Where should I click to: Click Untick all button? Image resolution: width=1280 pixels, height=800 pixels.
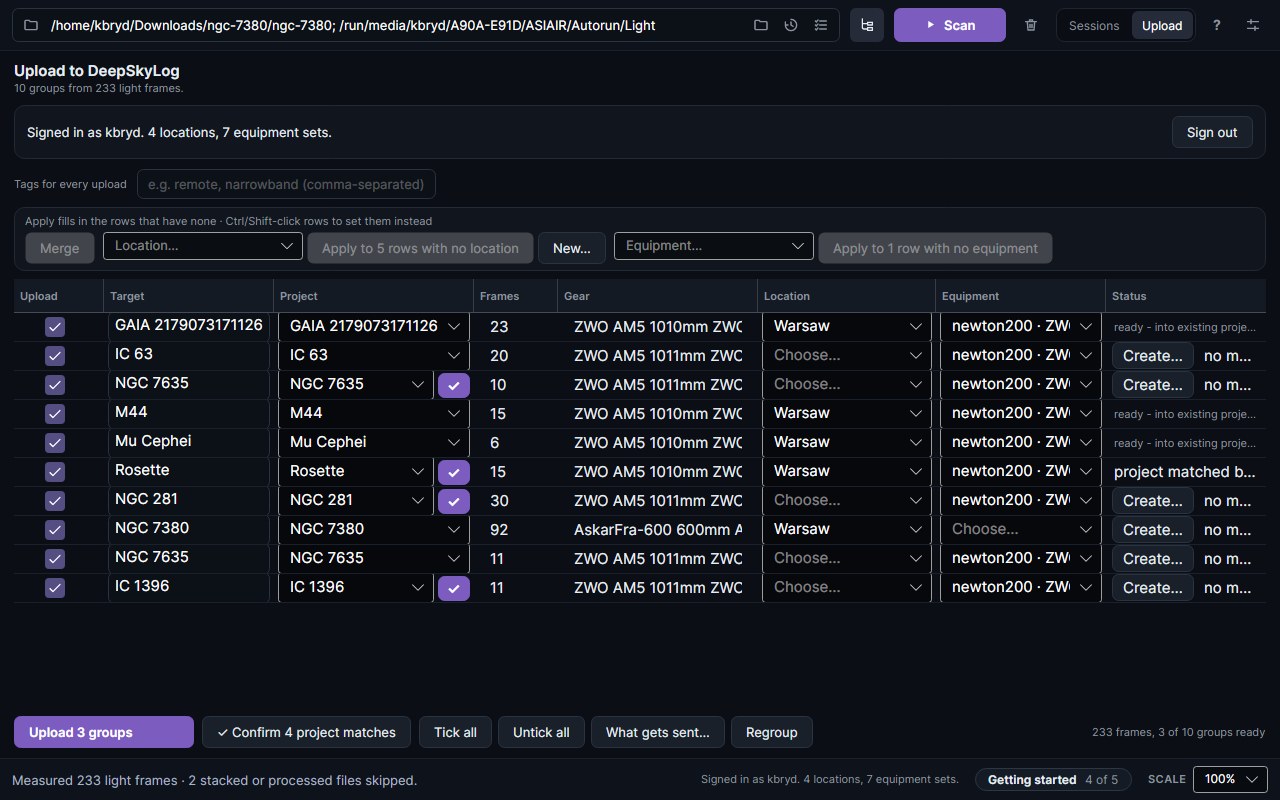pos(541,732)
